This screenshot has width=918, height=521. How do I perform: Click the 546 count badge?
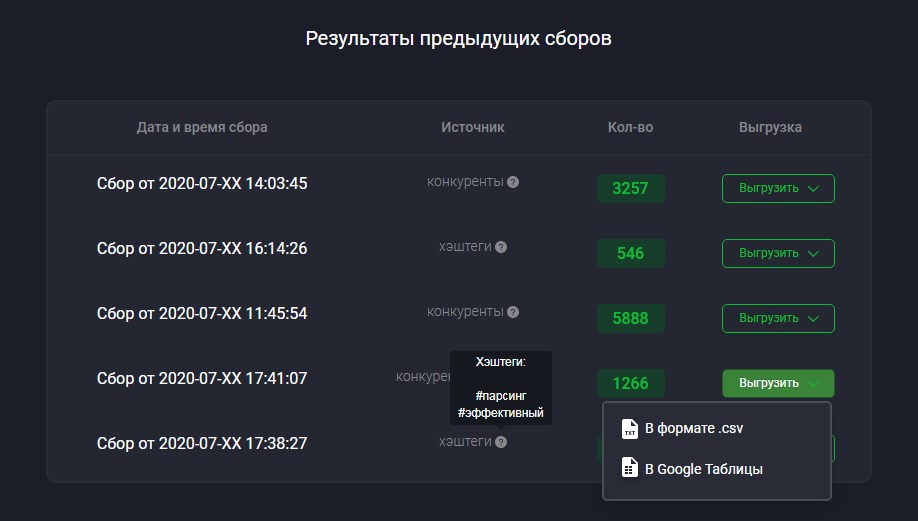tap(631, 253)
